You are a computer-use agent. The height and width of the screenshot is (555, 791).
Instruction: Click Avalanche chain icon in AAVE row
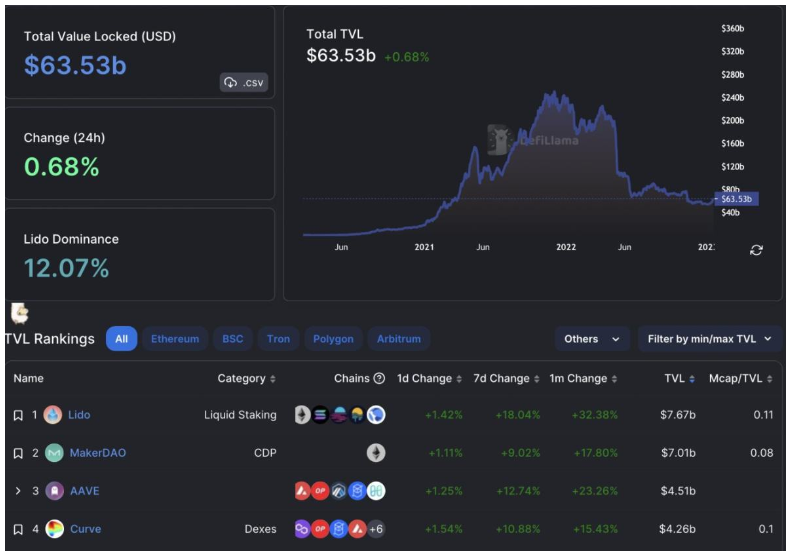[302, 491]
